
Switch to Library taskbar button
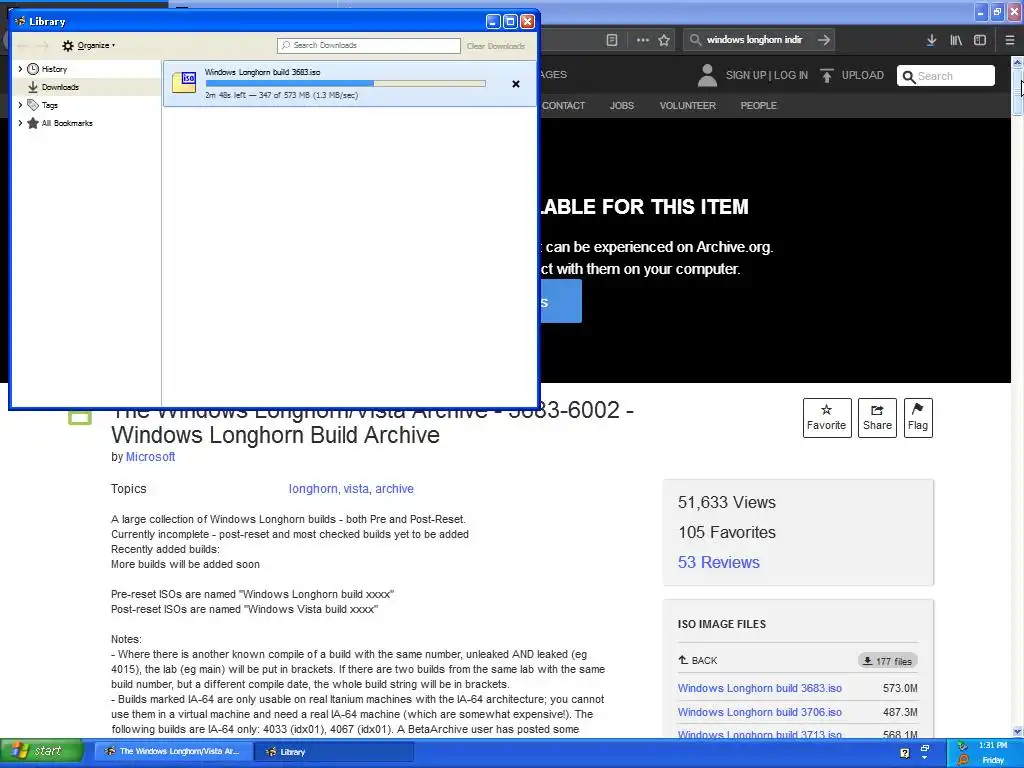point(333,752)
